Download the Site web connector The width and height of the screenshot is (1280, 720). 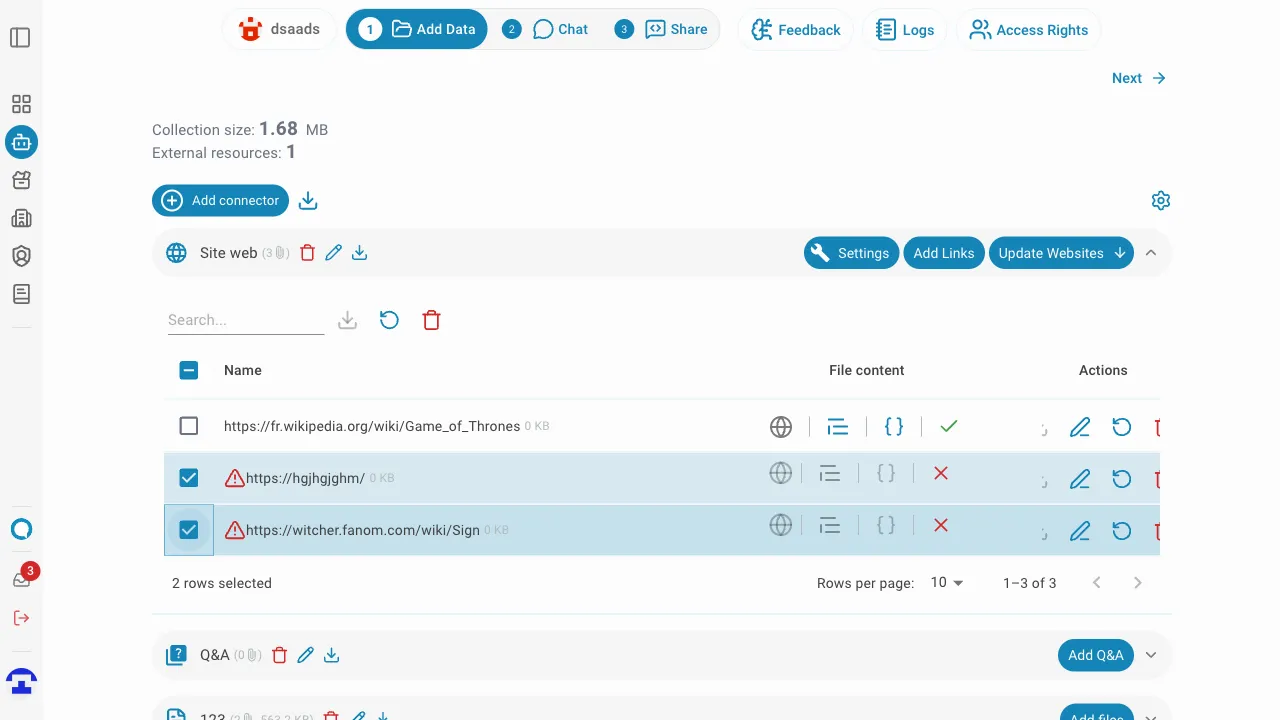360,253
